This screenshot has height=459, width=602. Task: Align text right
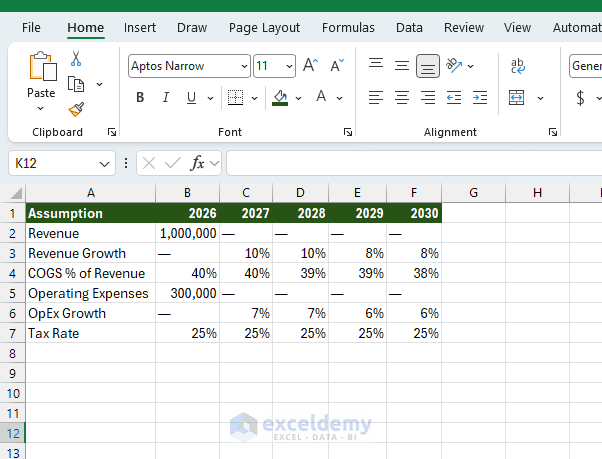coord(428,97)
